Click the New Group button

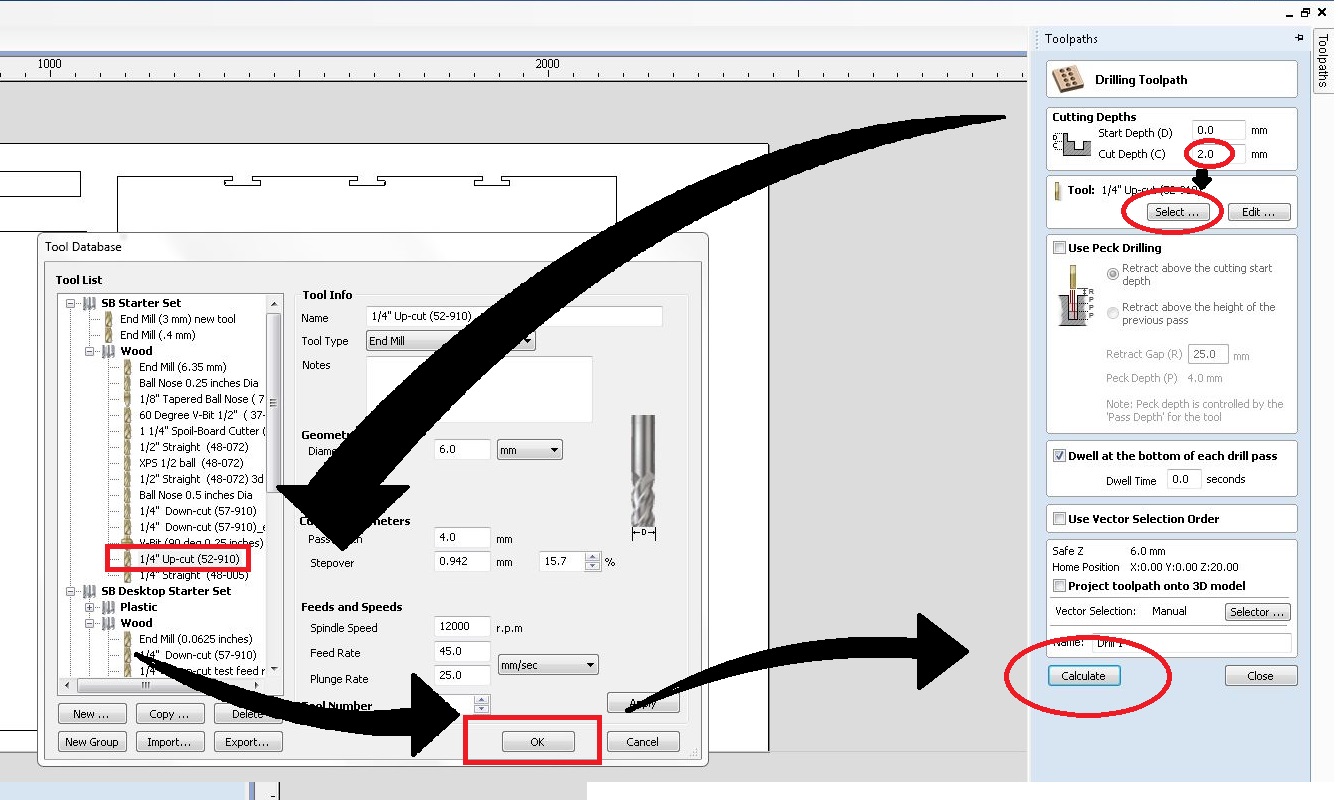click(92, 742)
